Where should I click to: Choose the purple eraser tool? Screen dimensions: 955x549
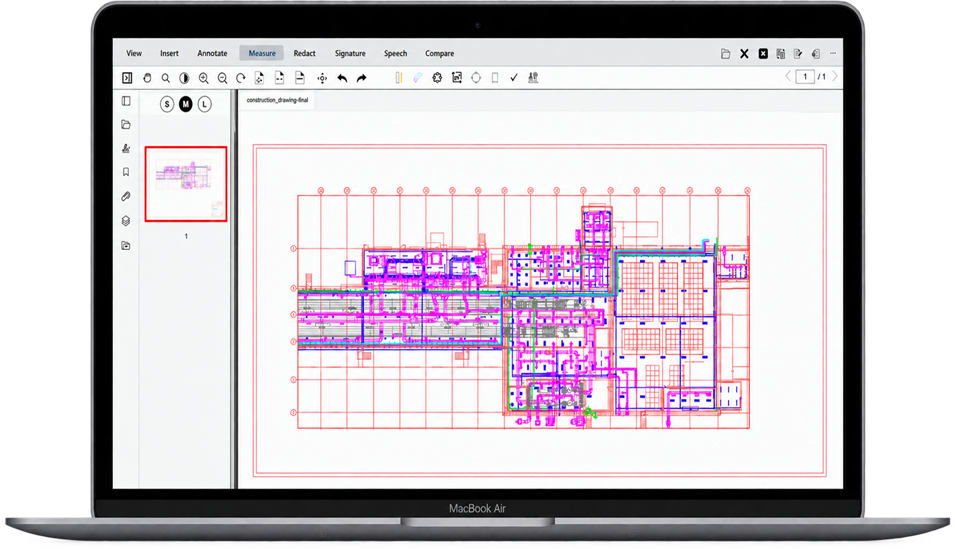[x=417, y=77]
